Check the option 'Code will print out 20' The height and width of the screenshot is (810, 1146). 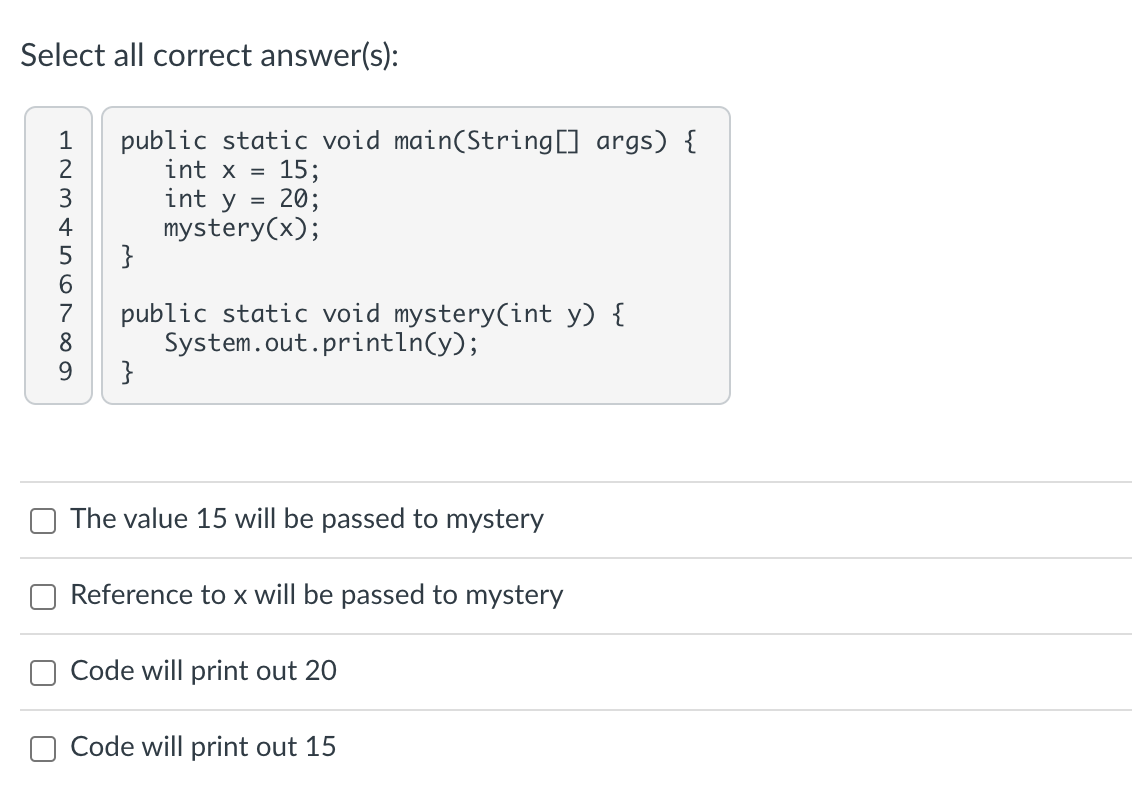(x=42, y=673)
